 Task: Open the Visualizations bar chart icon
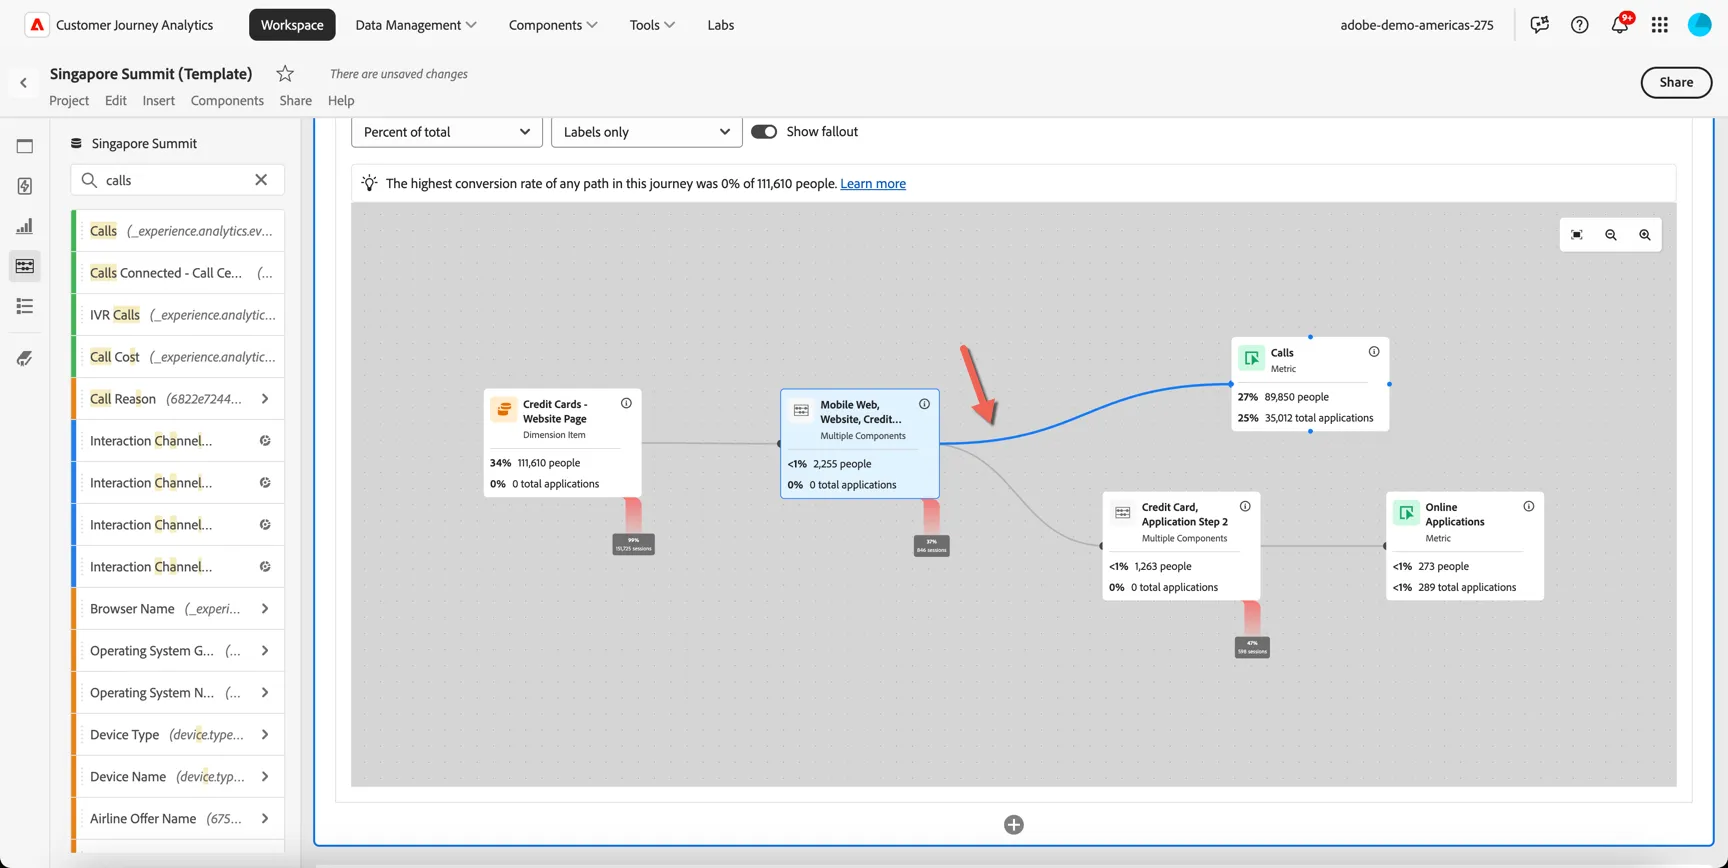pos(25,226)
